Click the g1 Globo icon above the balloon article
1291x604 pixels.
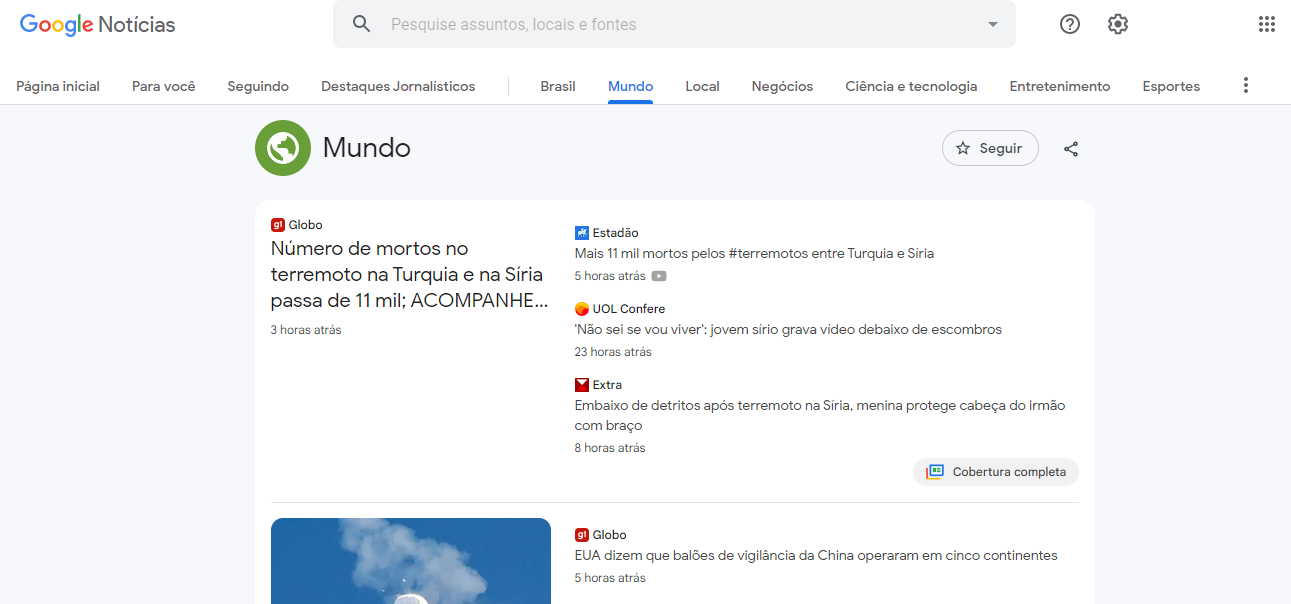pyautogui.click(x=582, y=535)
